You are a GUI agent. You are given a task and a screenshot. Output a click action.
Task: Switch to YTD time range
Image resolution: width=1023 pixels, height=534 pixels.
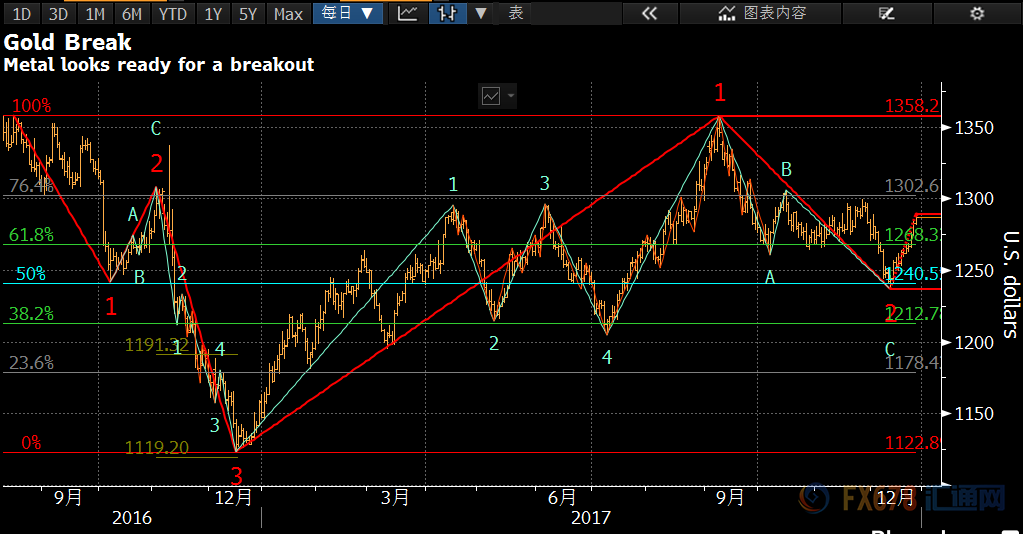(172, 13)
